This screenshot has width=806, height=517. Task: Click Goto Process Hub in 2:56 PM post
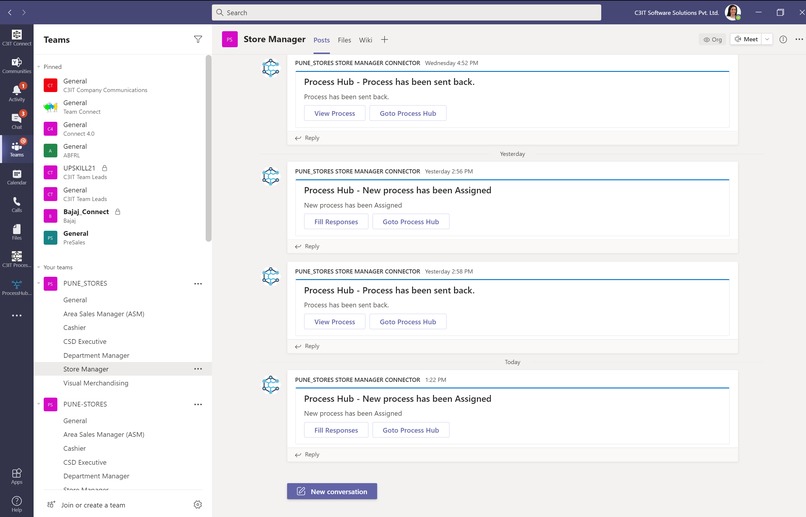click(411, 221)
